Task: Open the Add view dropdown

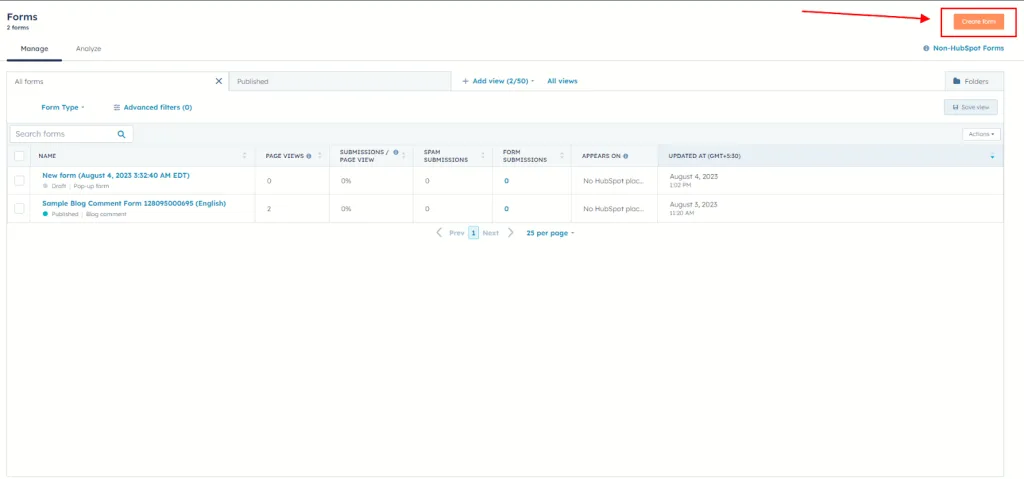Action: [498, 81]
